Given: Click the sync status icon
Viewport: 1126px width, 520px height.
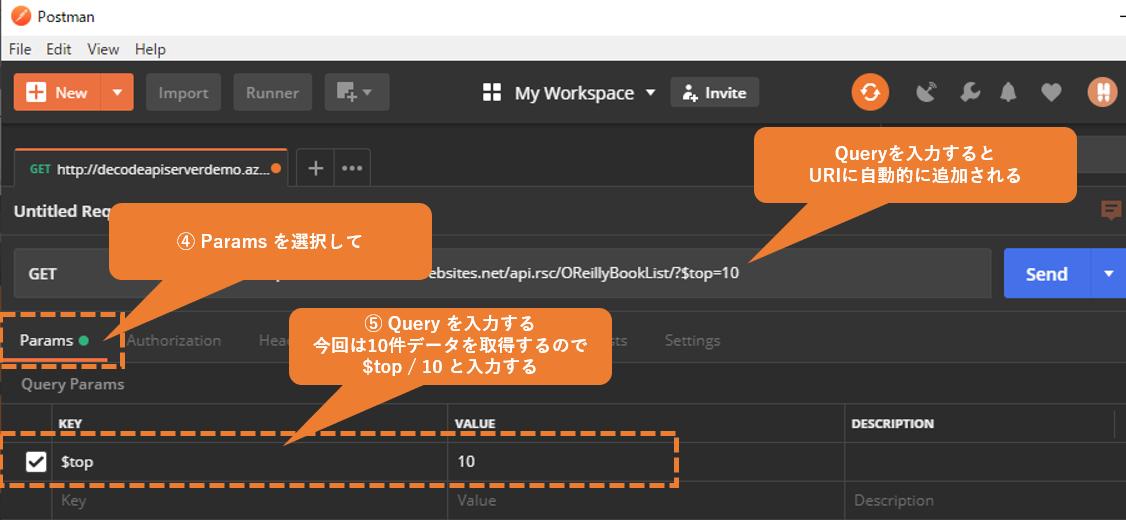Looking at the screenshot, I should click(870, 93).
